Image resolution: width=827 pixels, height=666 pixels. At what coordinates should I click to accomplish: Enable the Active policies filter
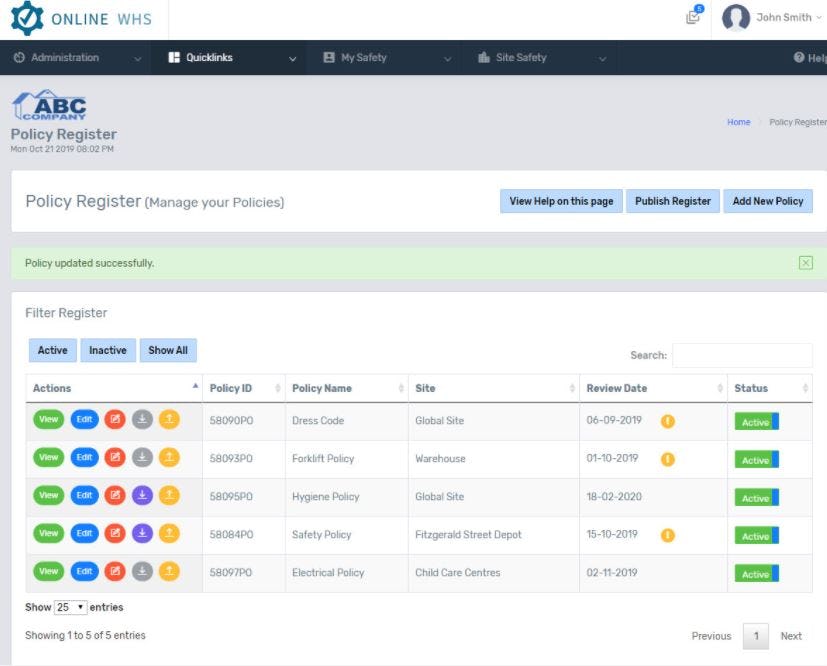tap(52, 349)
